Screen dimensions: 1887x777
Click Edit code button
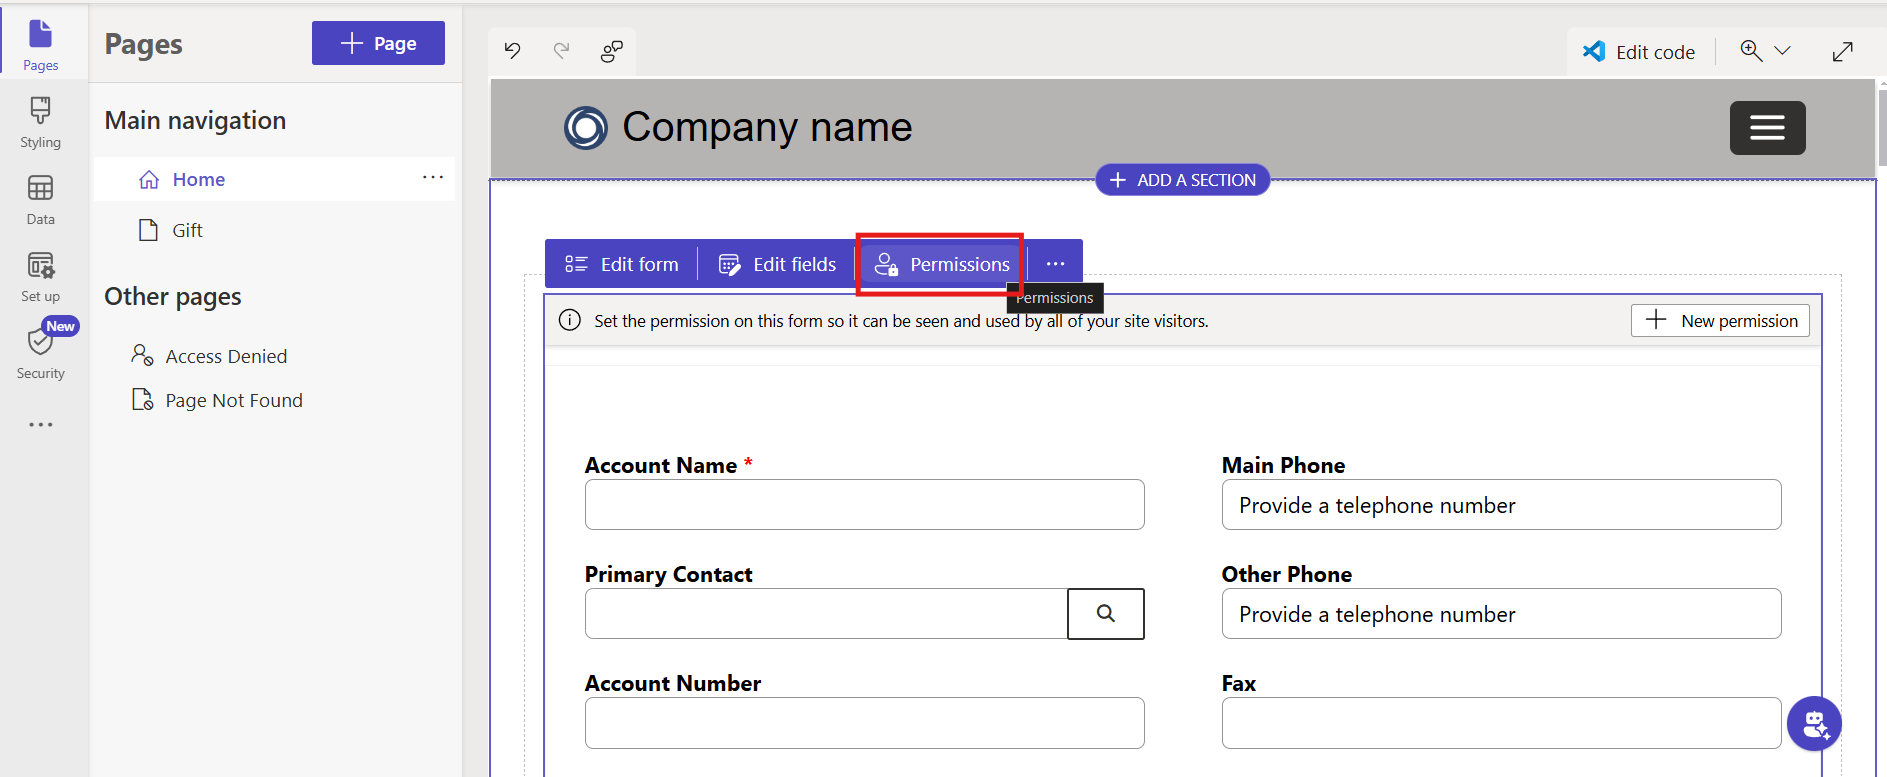pos(1639,52)
